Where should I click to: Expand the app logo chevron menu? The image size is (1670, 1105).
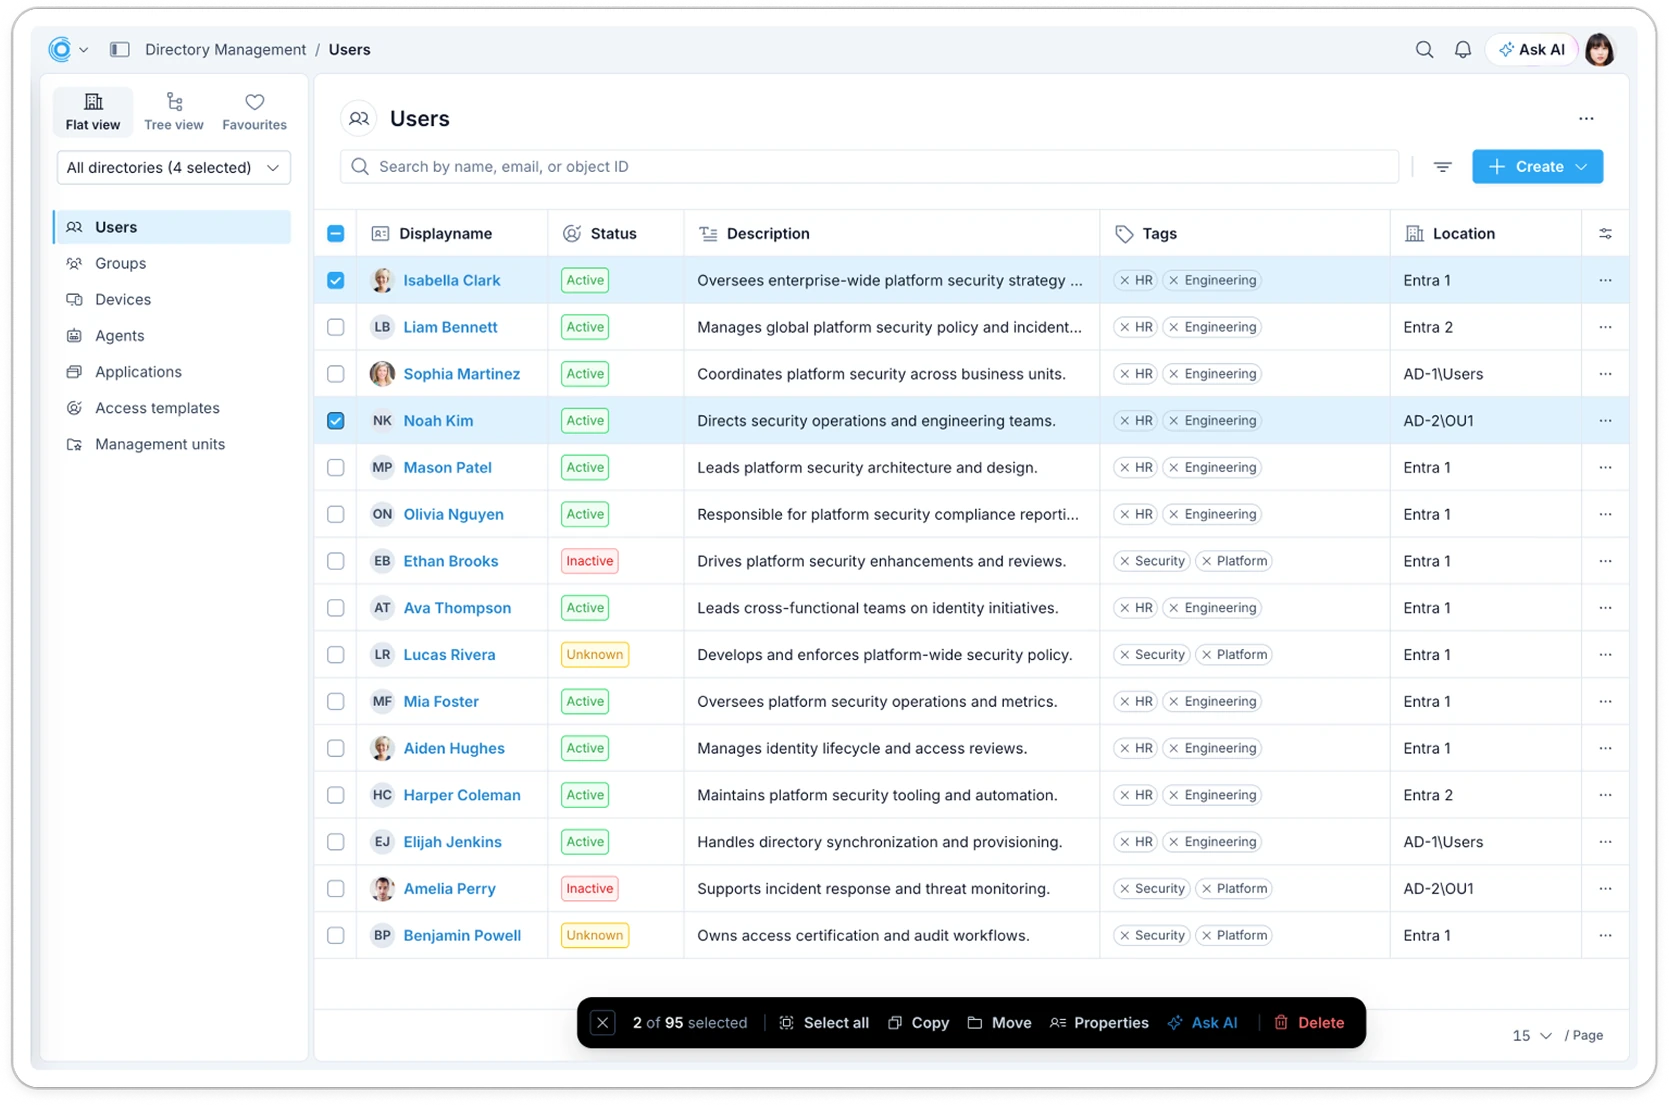(84, 49)
